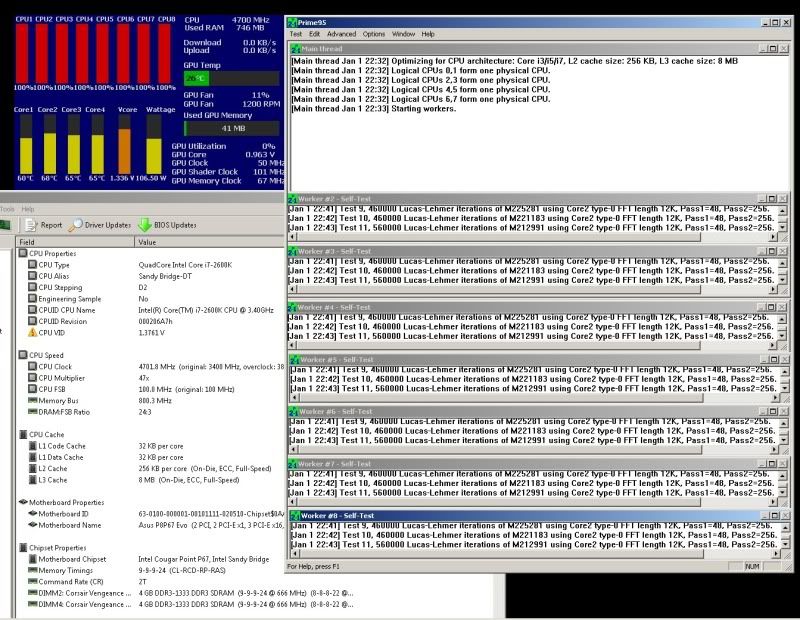Click Worker #2 scroll-left arrow
800x620 pixels.
[293, 238]
